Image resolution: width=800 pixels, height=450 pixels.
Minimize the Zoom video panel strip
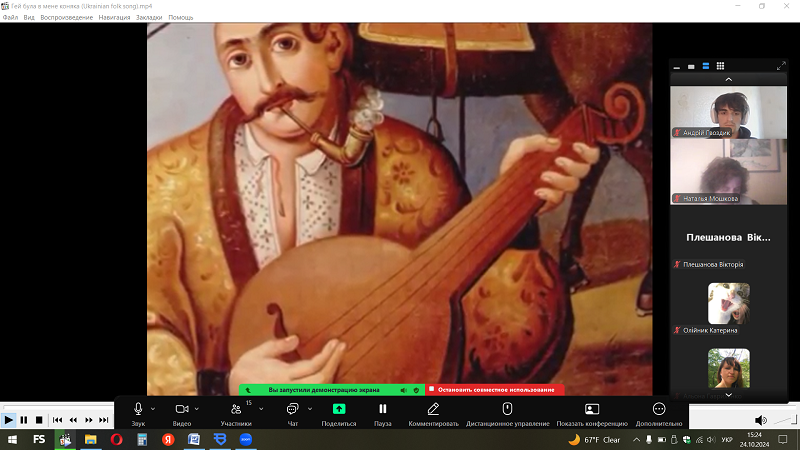pos(677,66)
